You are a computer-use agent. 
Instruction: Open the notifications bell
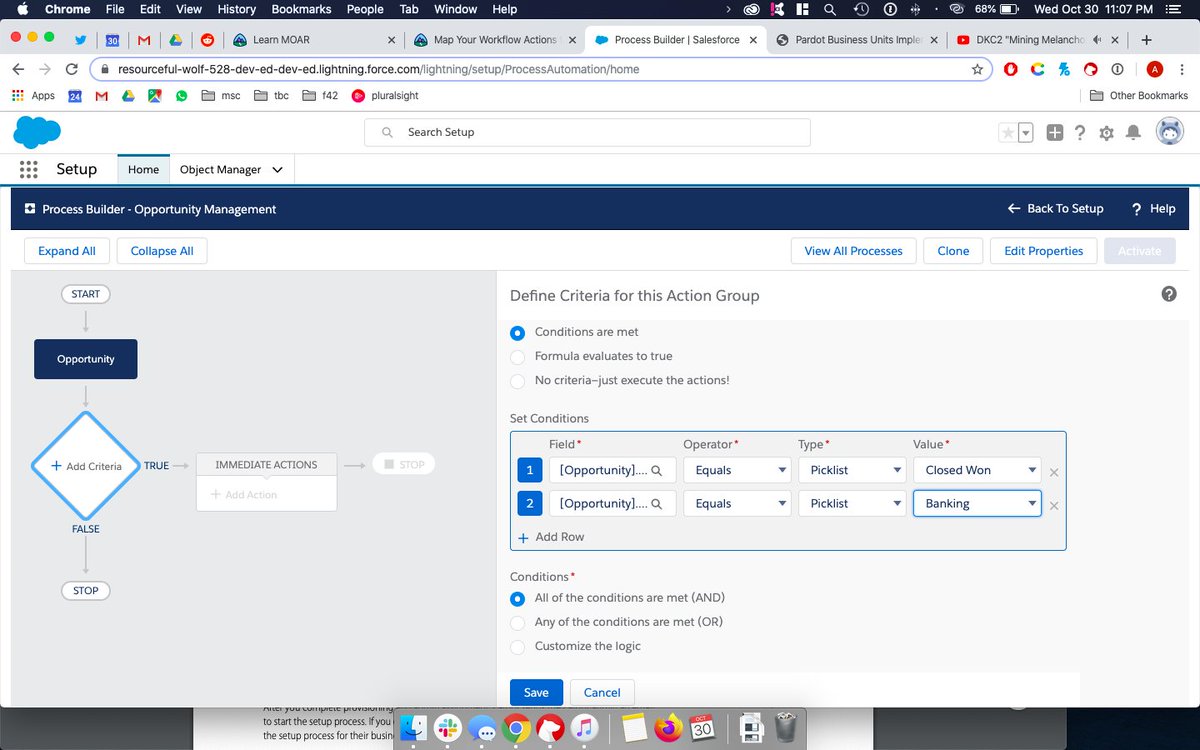pyautogui.click(x=1132, y=132)
